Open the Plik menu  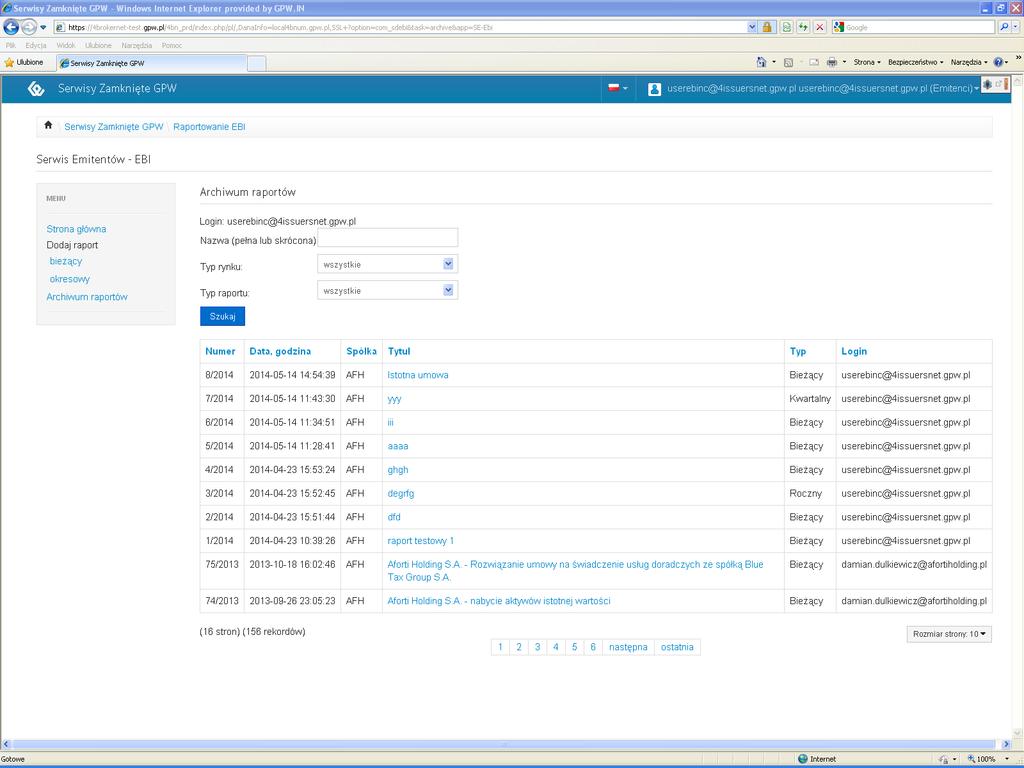click(10, 45)
